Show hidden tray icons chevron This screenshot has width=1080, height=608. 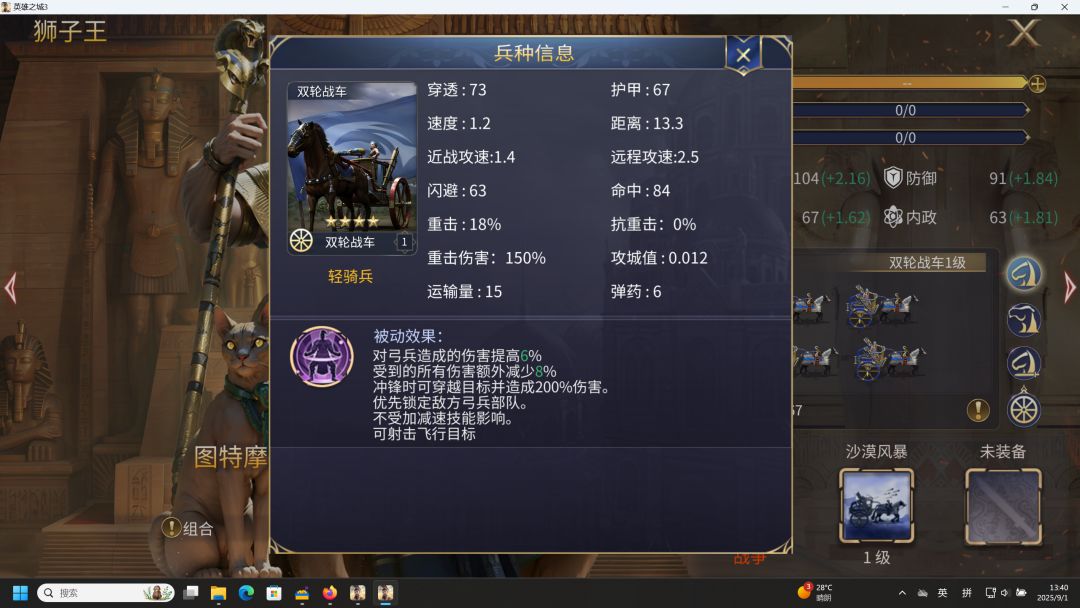(x=902, y=593)
